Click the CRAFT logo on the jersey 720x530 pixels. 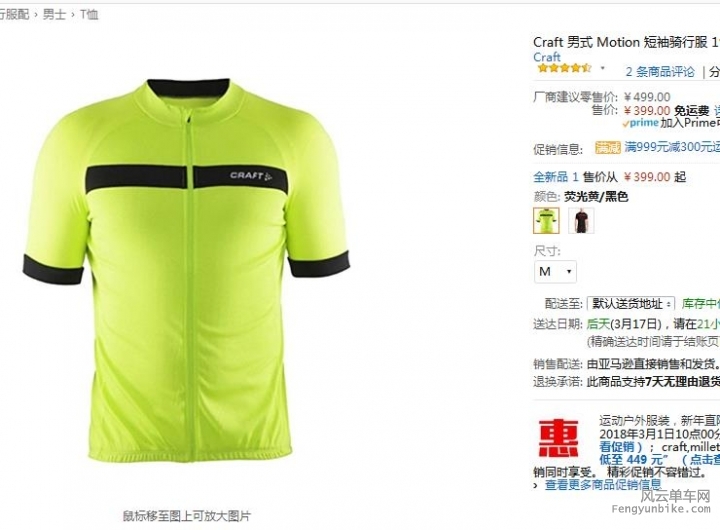pyautogui.click(x=251, y=175)
